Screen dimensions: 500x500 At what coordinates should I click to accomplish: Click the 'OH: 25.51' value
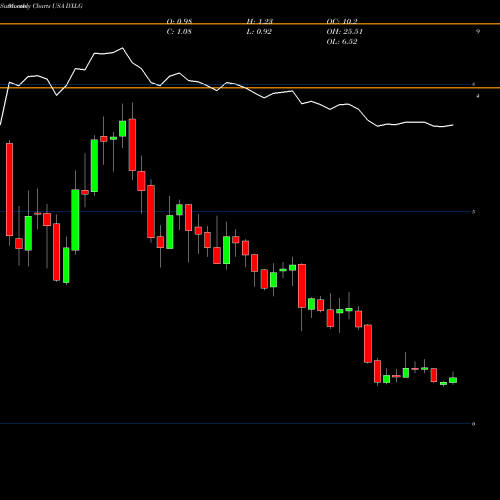pos(344,32)
